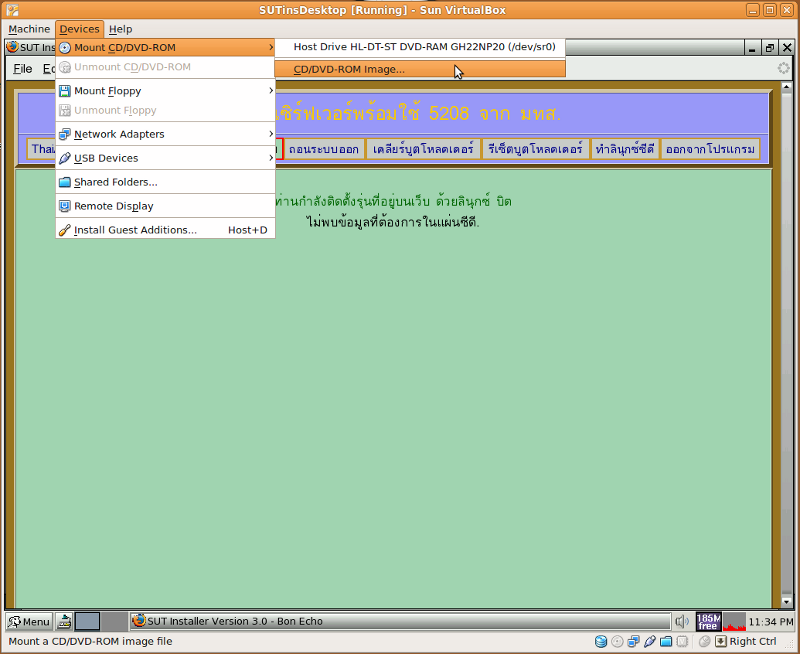800x654 pixels.
Task: Click the CD/DVD indicator in VirtualBox status bar
Action: tap(617, 641)
